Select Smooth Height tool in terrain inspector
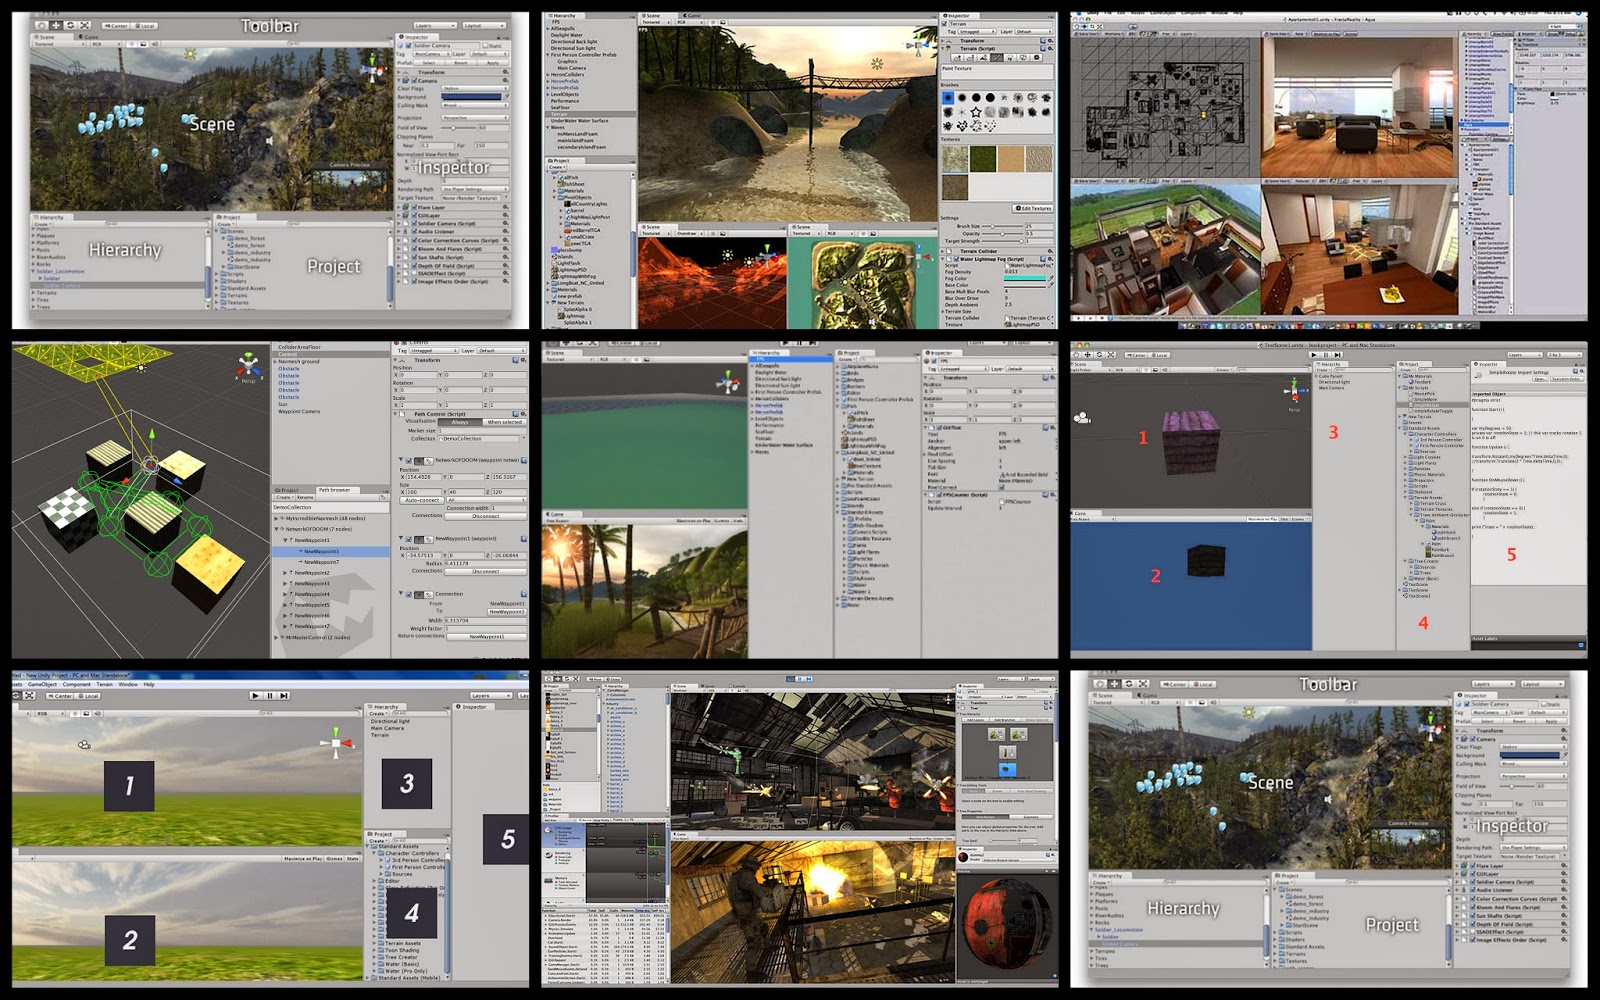The height and width of the screenshot is (1000, 1600). pos(983,58)
